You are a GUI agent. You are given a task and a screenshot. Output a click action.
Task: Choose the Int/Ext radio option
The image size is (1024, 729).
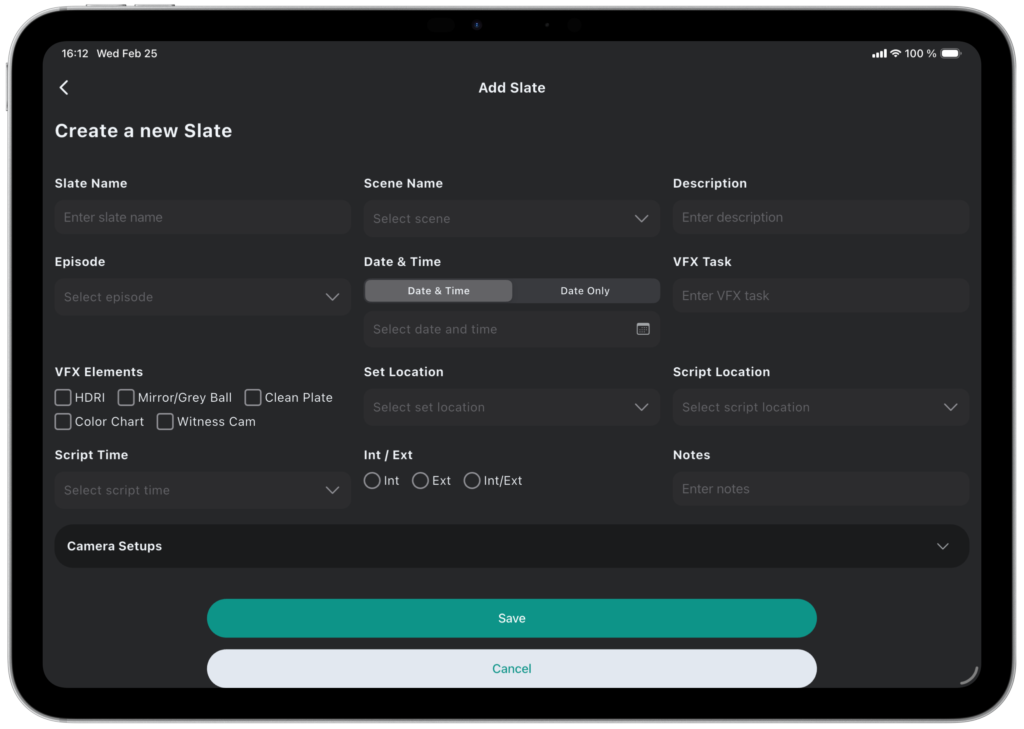(472, 481)
